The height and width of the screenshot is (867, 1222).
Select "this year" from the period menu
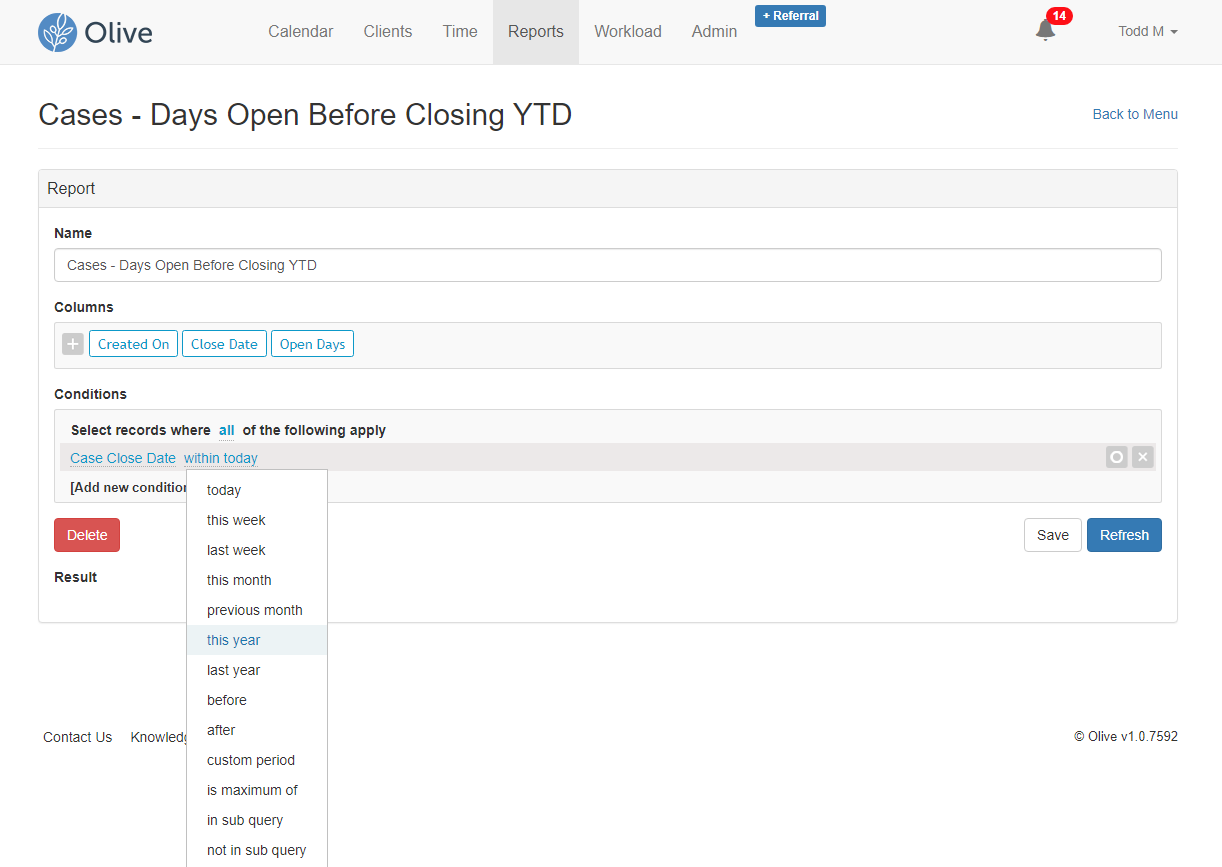pyautogui.click(x=233, y=640)
